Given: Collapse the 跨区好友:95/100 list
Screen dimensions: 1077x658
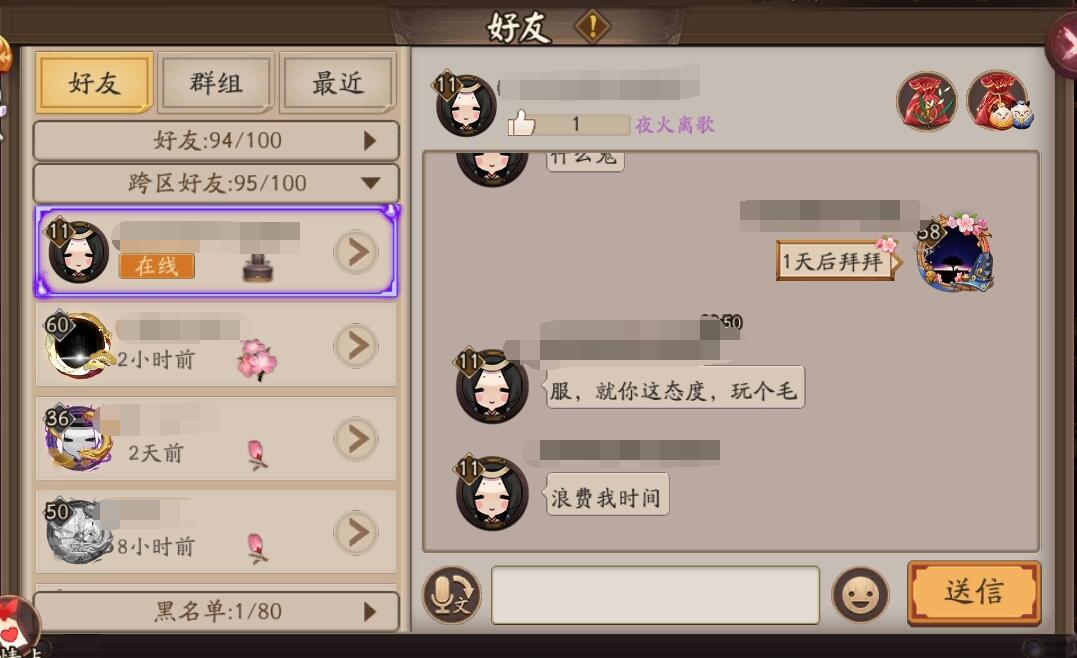Looking at the screenshot, I should tap(216, 183).
